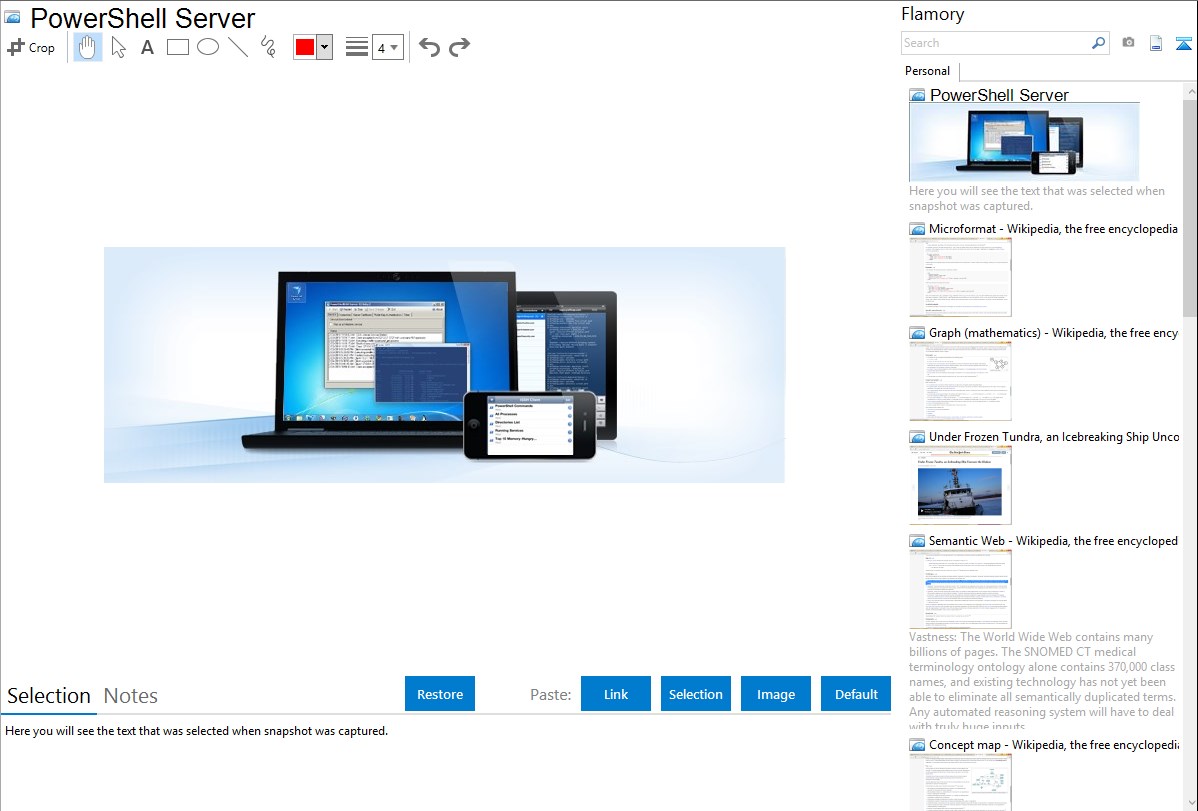
Task: Click the Under Frozen Tundra snapshot icon
Action: (918, 437)
